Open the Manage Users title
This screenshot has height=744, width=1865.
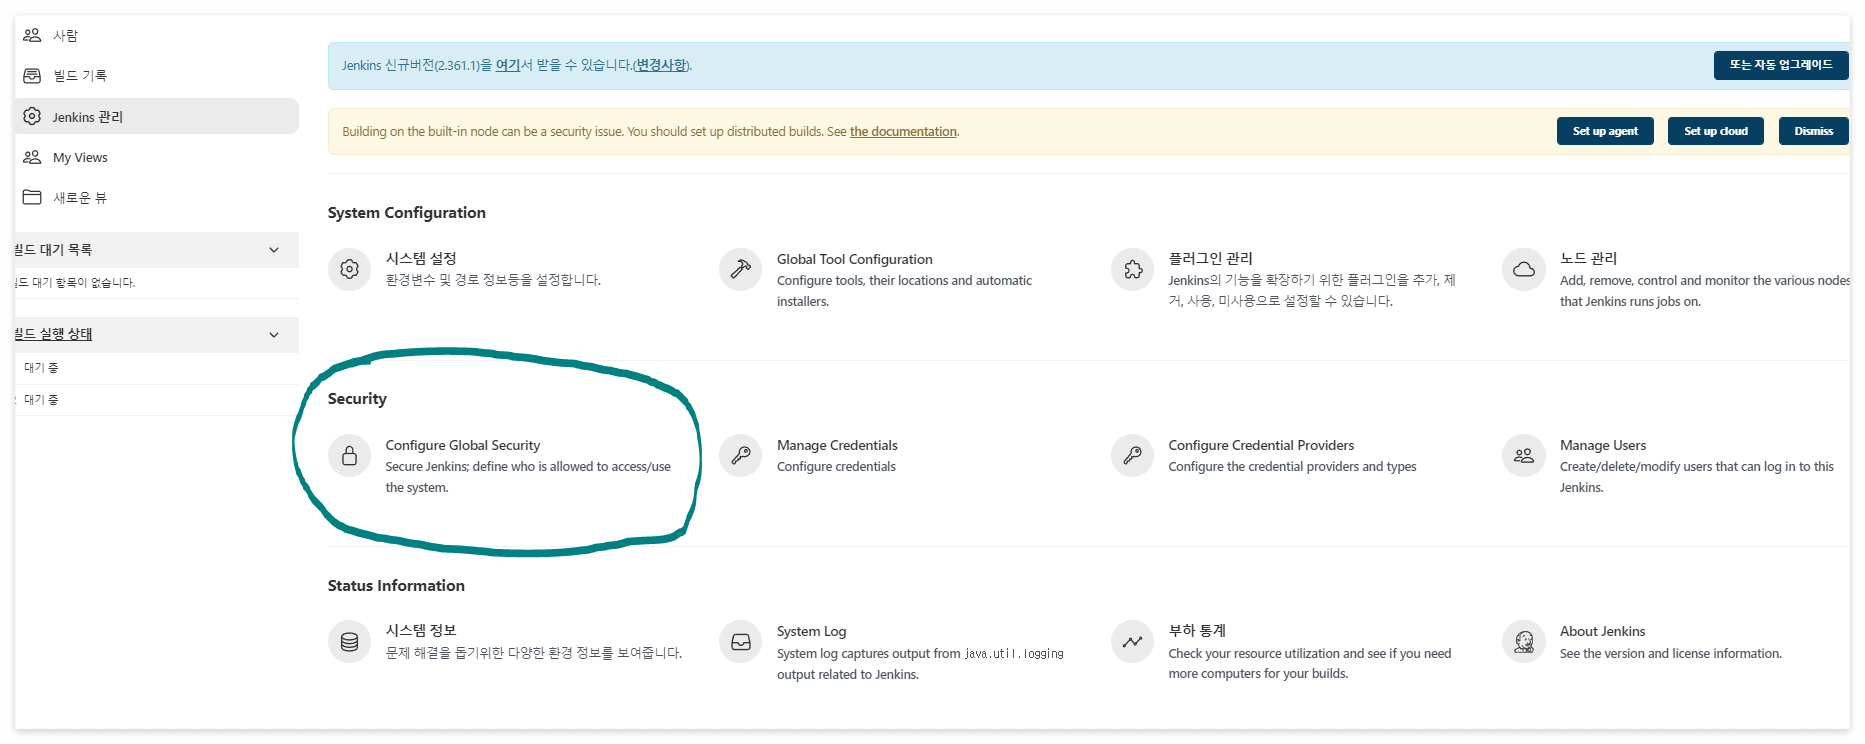1603,445
